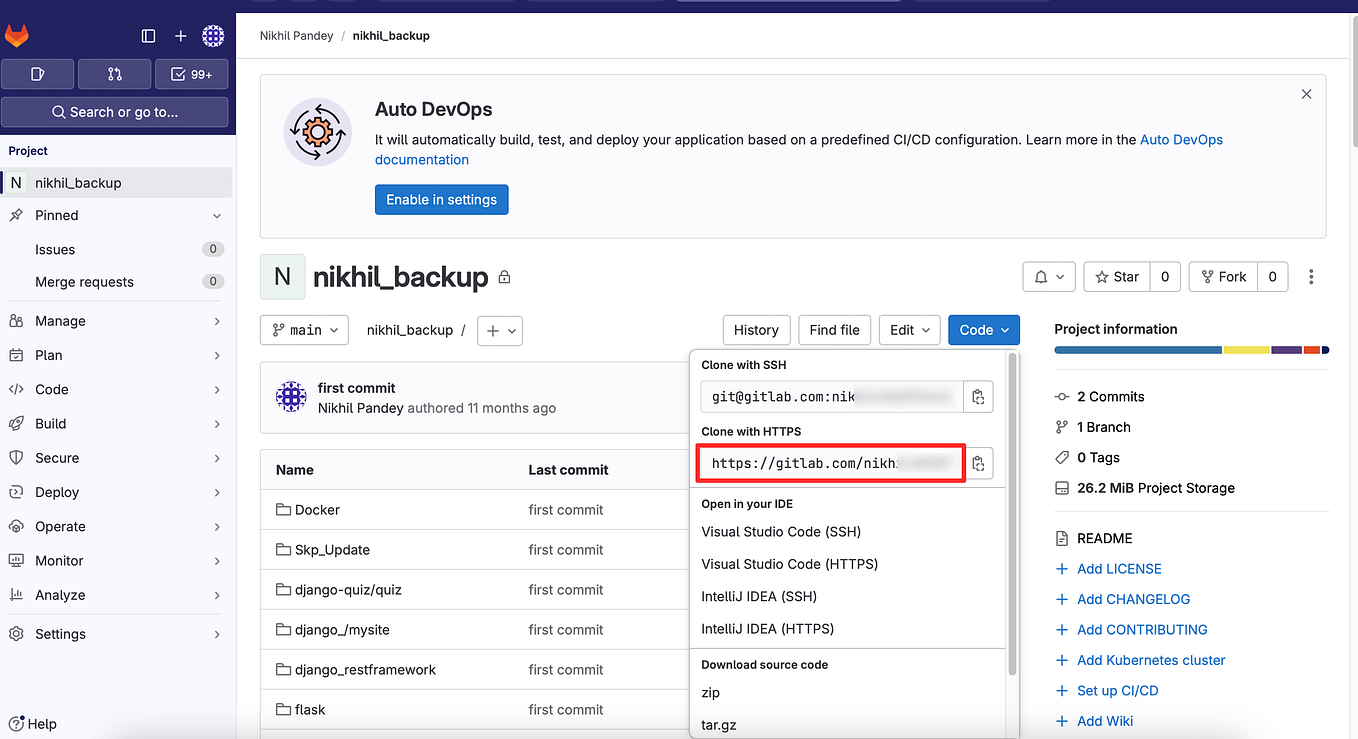Choose tar.gz from download source code options

click(x=718, y=724)
